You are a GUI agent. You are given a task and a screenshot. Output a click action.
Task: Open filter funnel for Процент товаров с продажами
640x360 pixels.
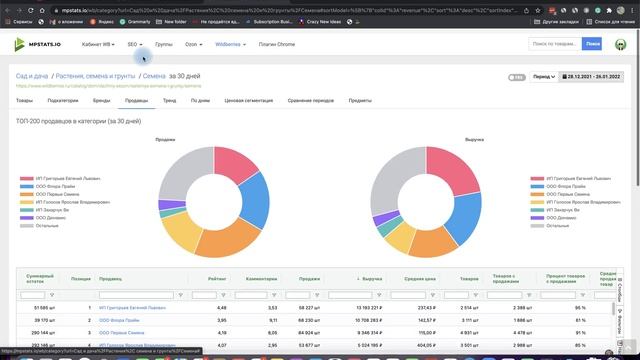point(583,295)
